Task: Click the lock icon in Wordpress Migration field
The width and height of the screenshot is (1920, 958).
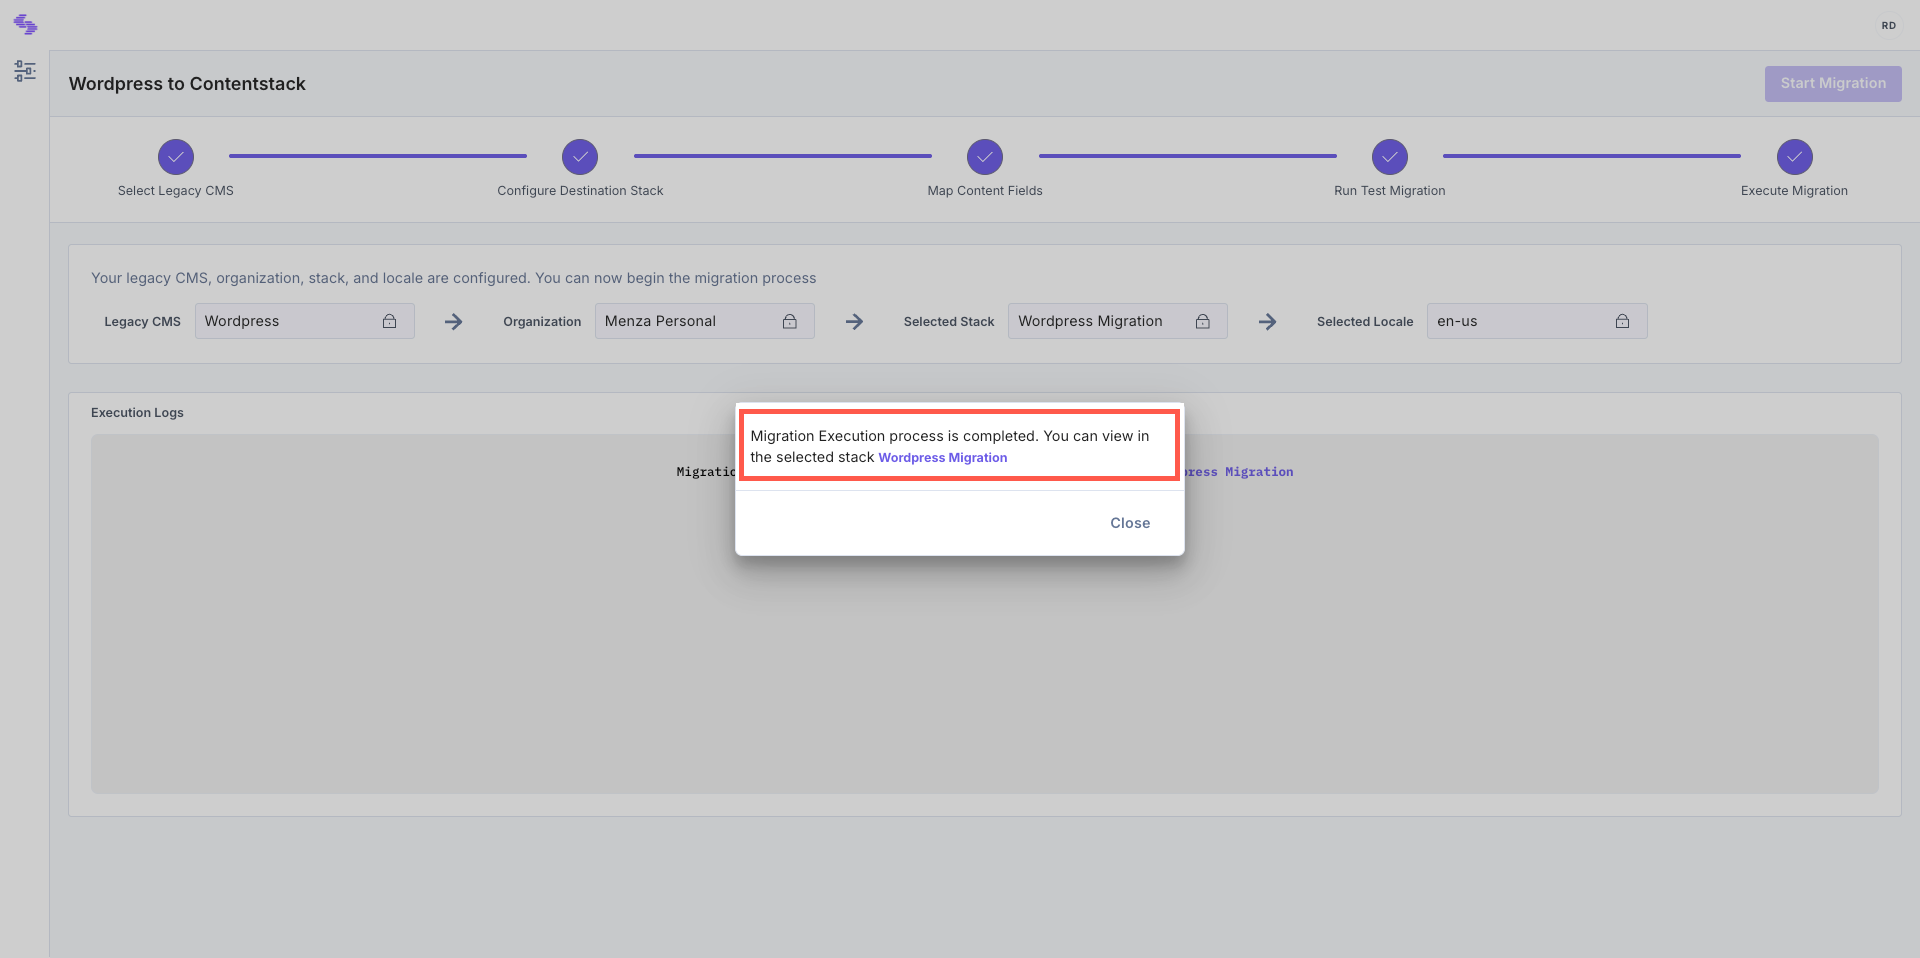Action: point(1203,321)
